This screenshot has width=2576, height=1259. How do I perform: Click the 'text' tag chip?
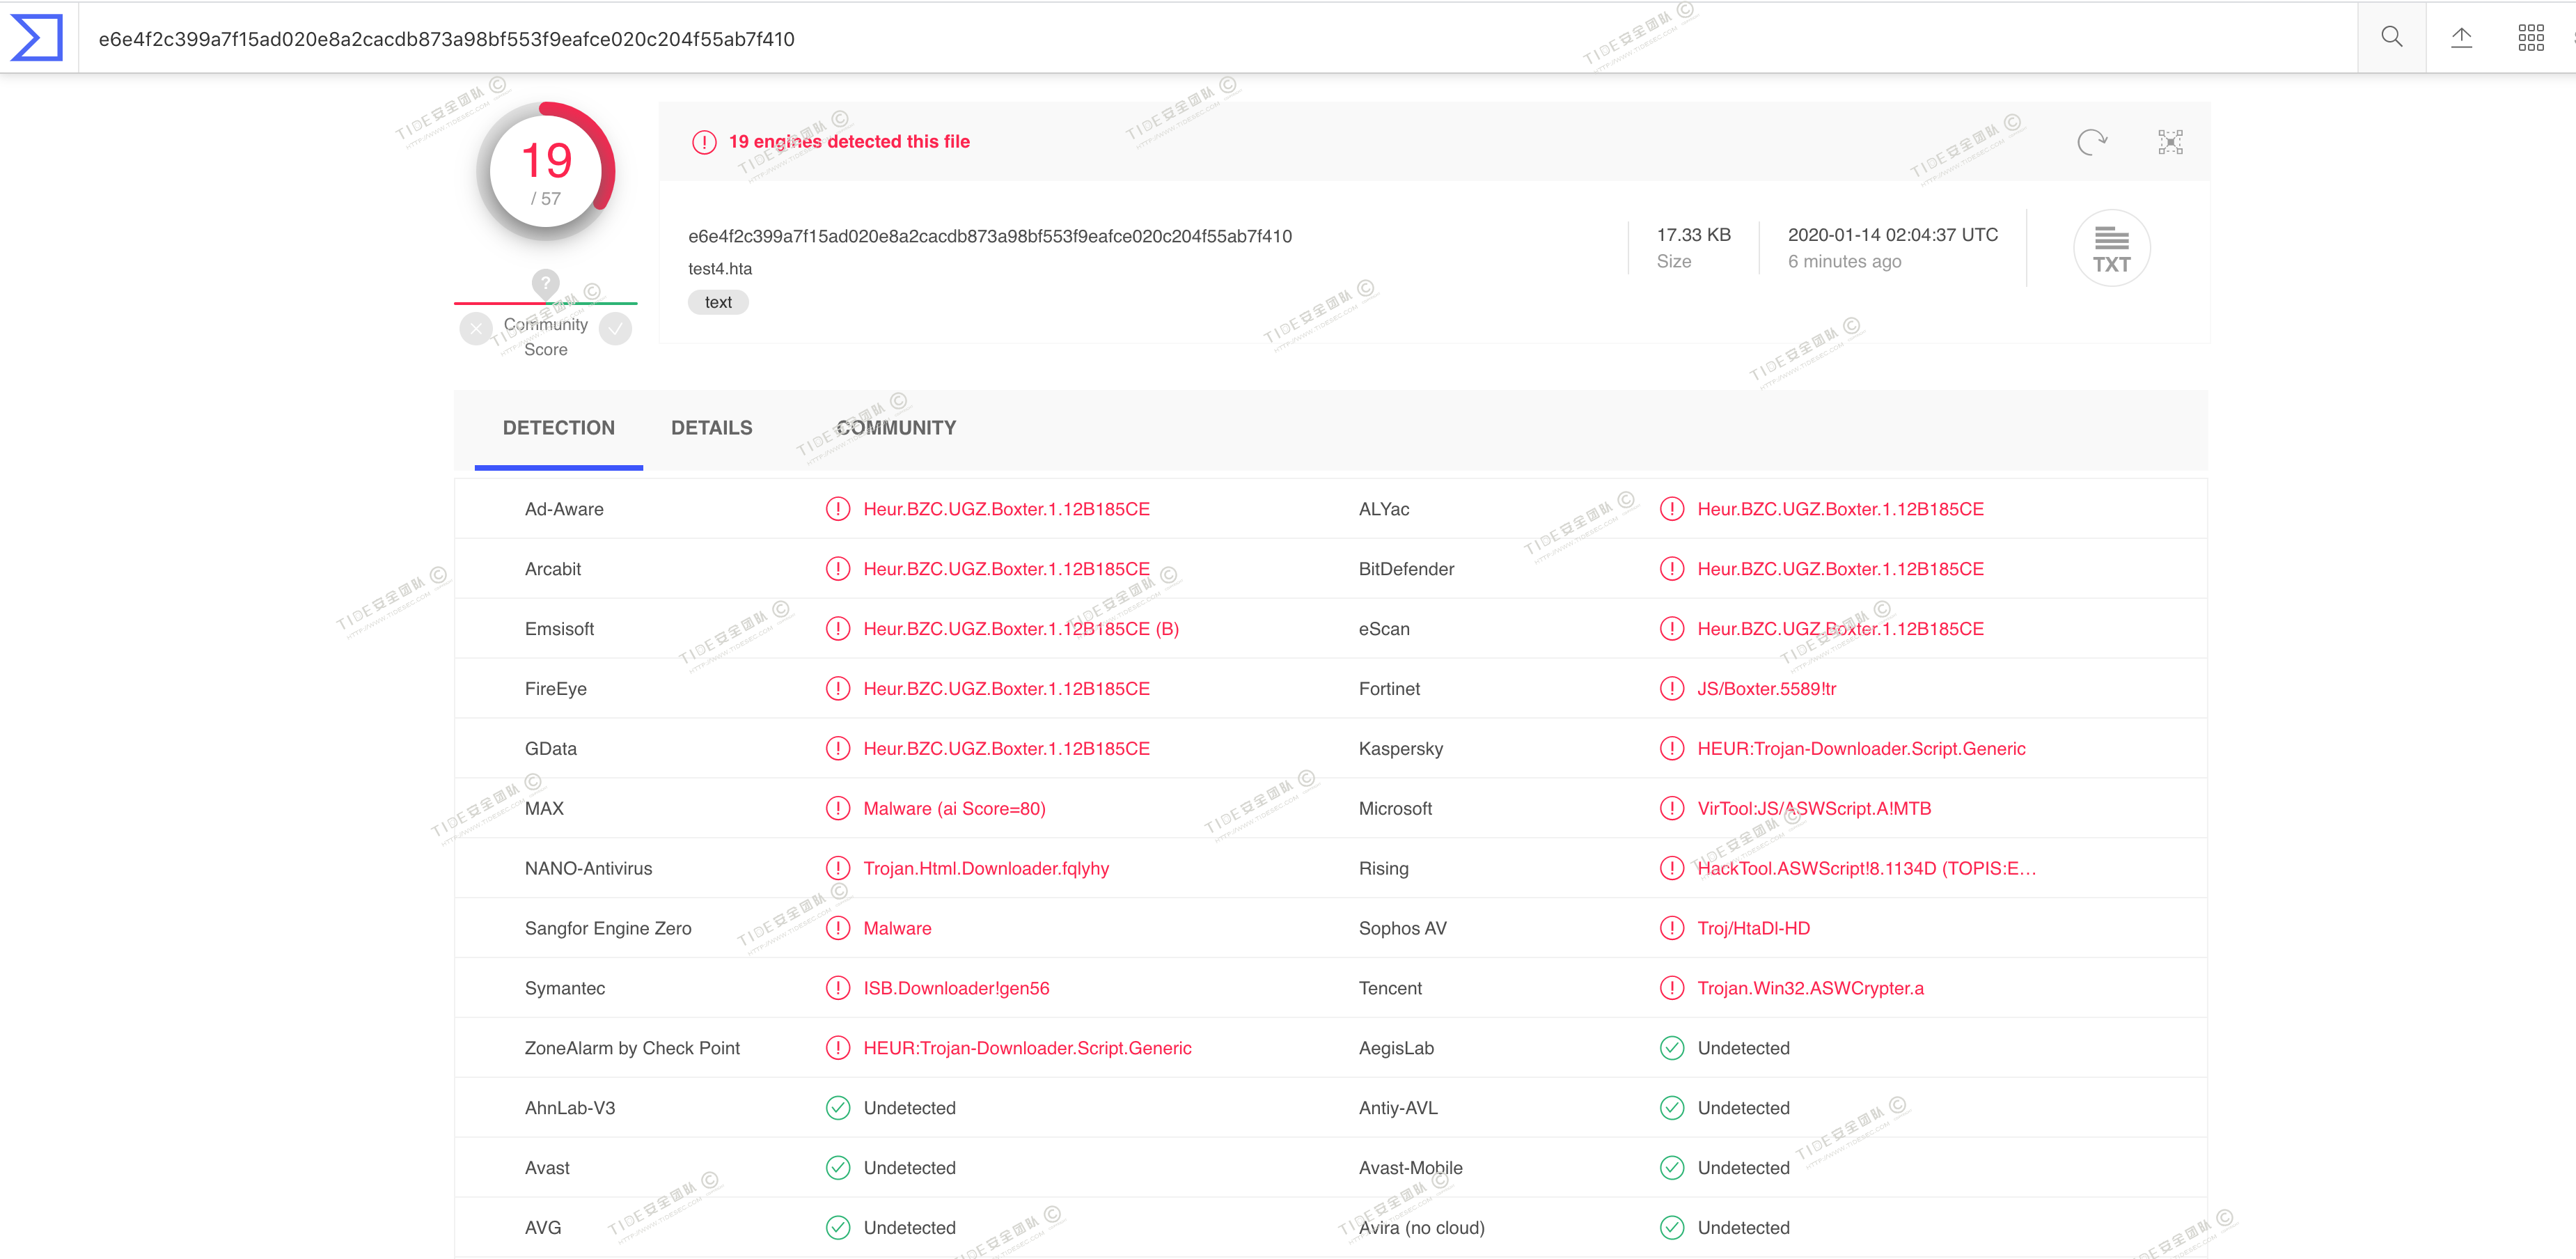[x=718, y=302]
